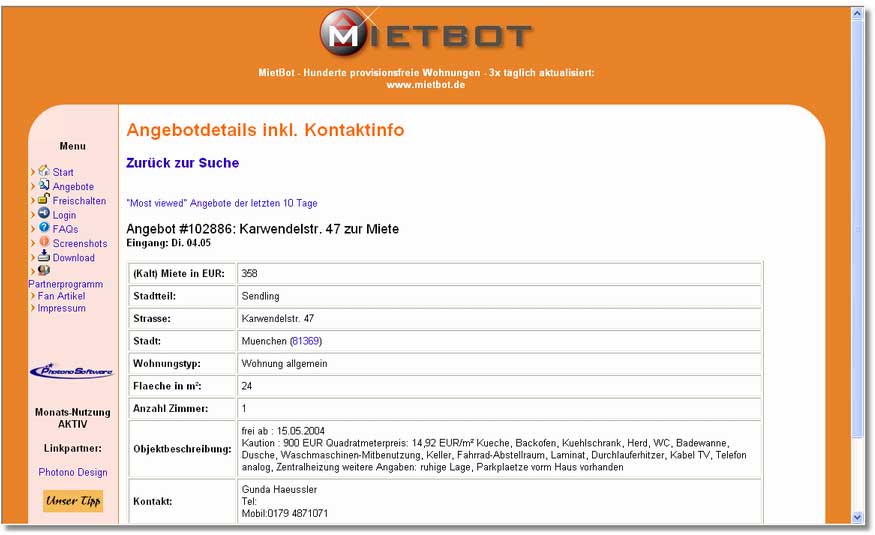875x535 pixels.
Task: Click the scrollbar down arrow
Action: pyautogui.click(x=858, y=517)
